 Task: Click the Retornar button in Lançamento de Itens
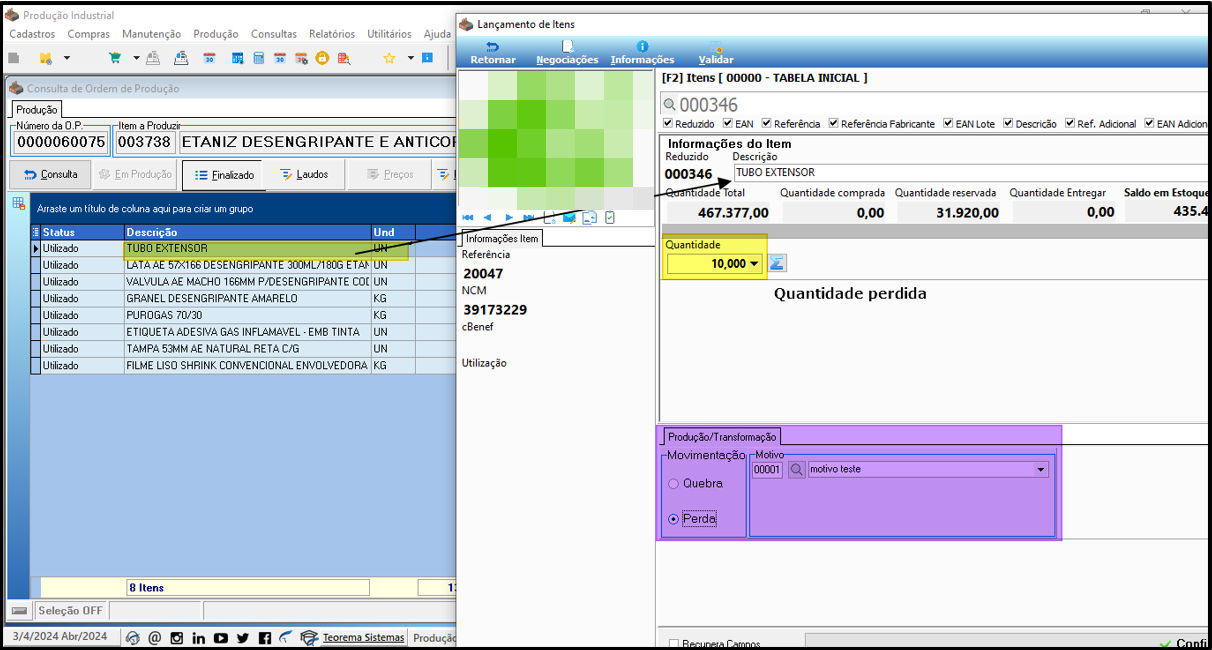tap(493, 53)
